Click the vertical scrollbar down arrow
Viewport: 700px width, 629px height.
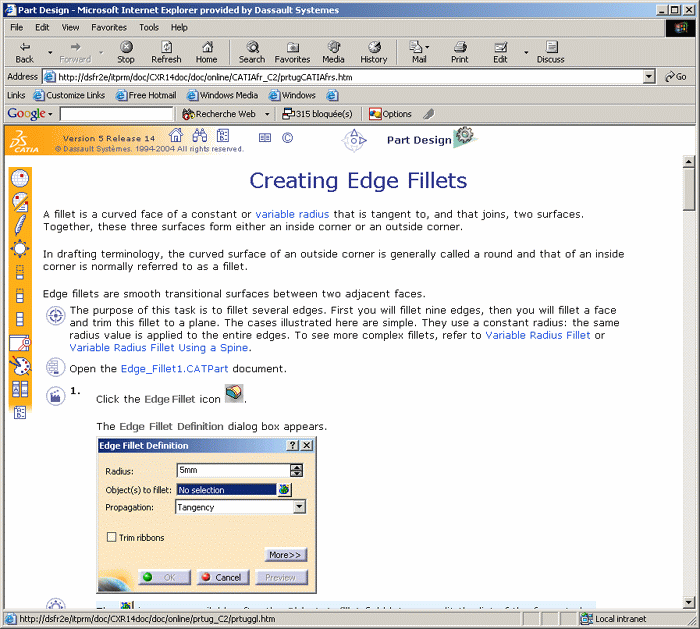point(688,602)
